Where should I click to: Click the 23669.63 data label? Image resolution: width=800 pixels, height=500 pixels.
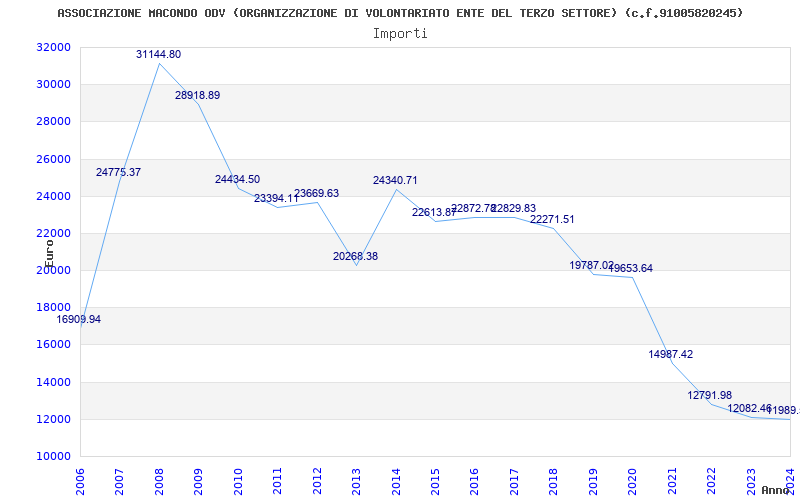click(316, 194)
